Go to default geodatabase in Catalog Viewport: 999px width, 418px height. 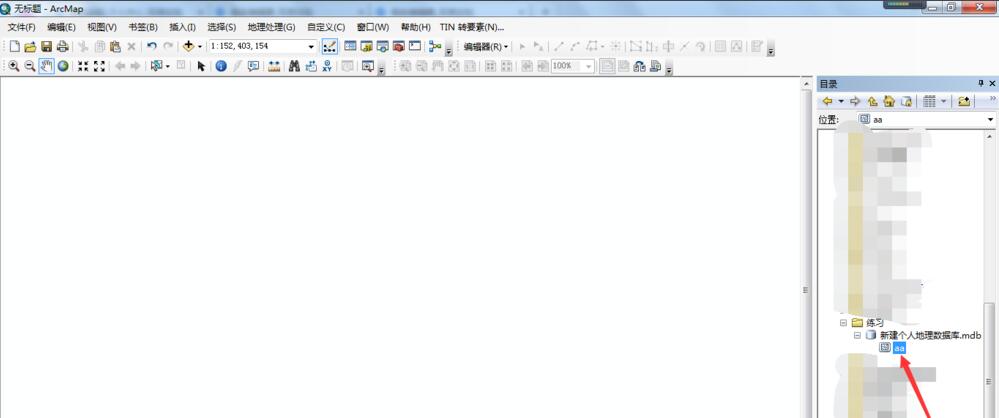click(906, 101)
